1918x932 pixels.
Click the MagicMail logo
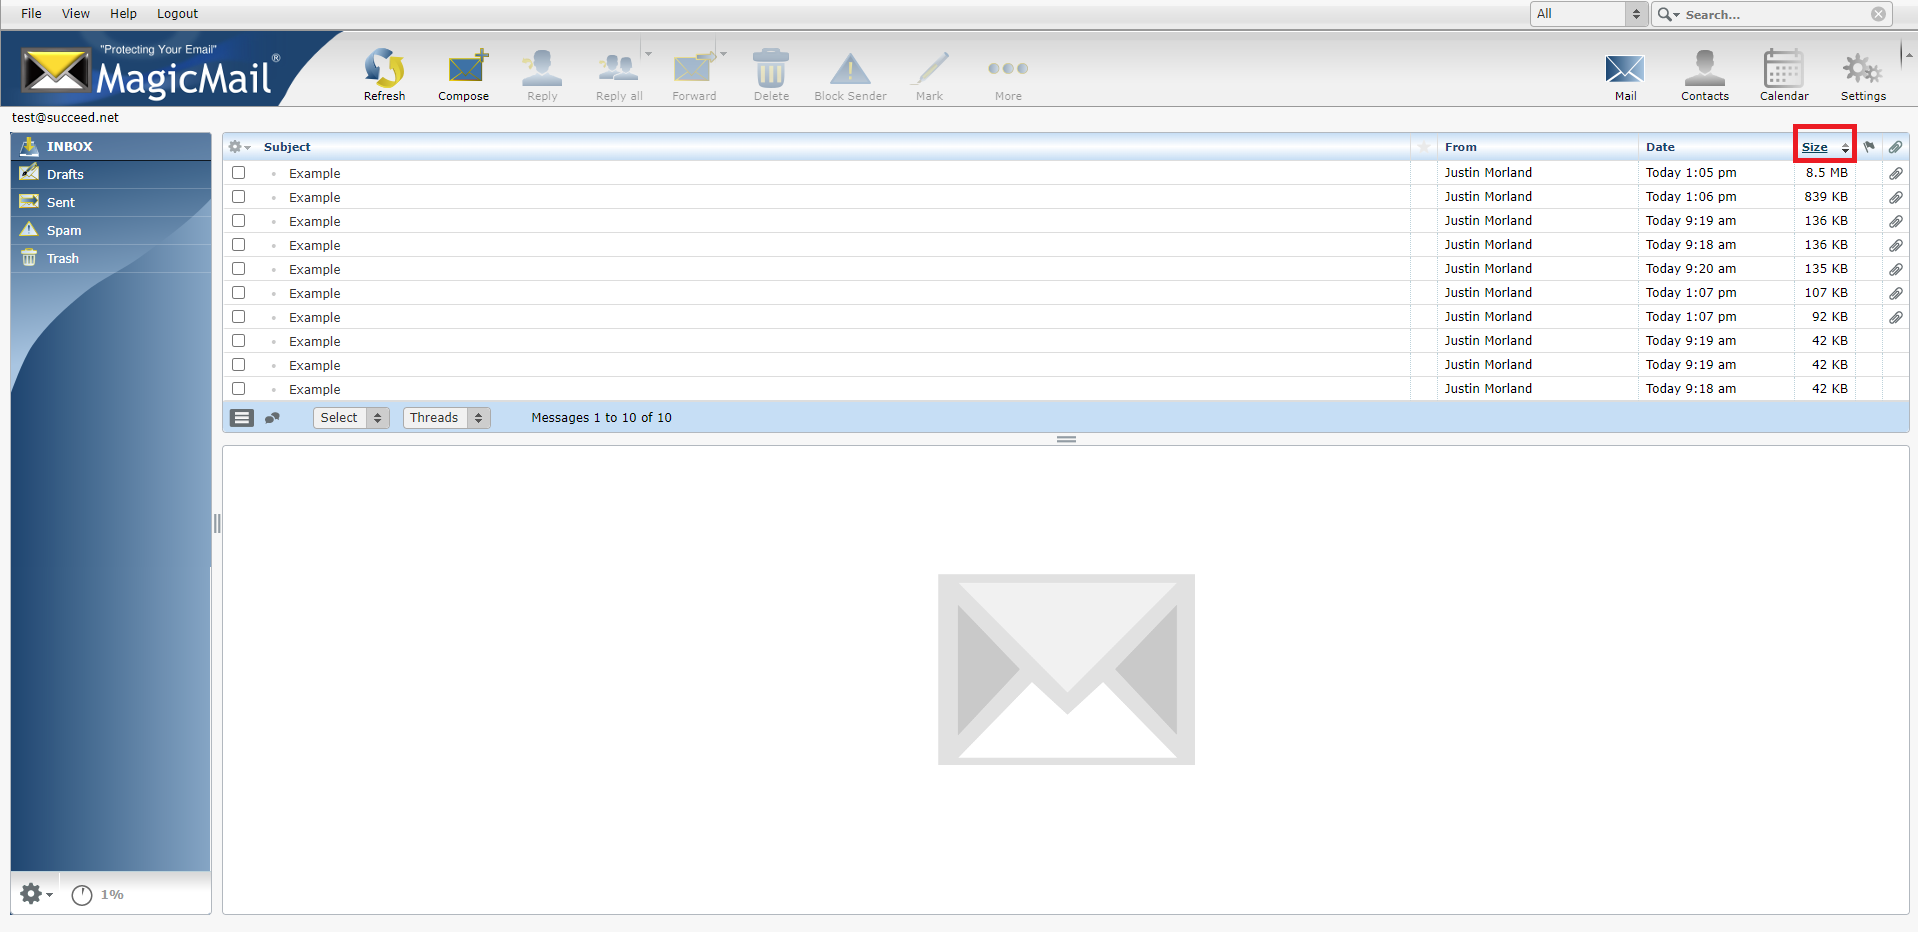pyautogui.click(x=150, y=72)
